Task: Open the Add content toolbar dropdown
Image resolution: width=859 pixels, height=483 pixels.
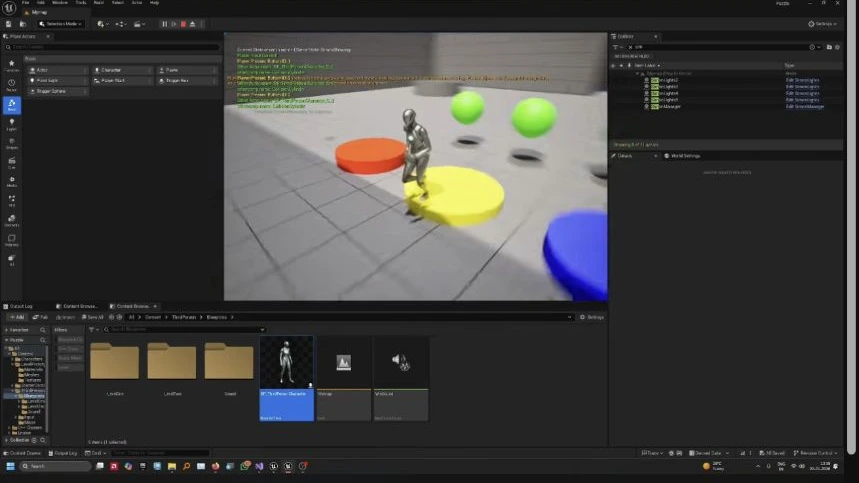Action: pyautogui.click(x=102, y=24)
